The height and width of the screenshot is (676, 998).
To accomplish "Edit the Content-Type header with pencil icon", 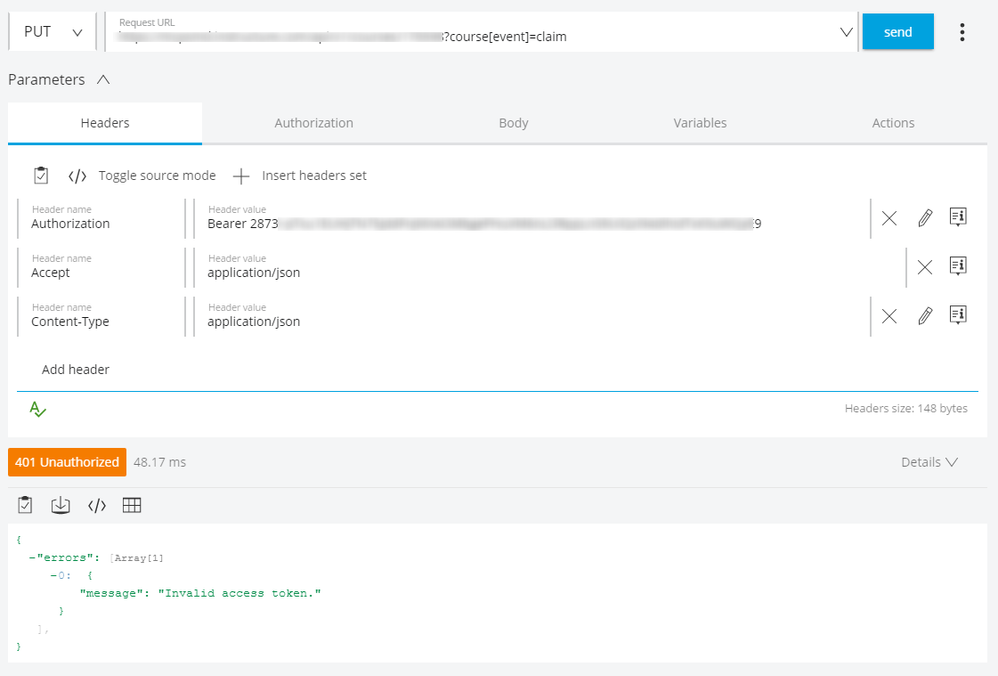I will click(x=925, y=316).
